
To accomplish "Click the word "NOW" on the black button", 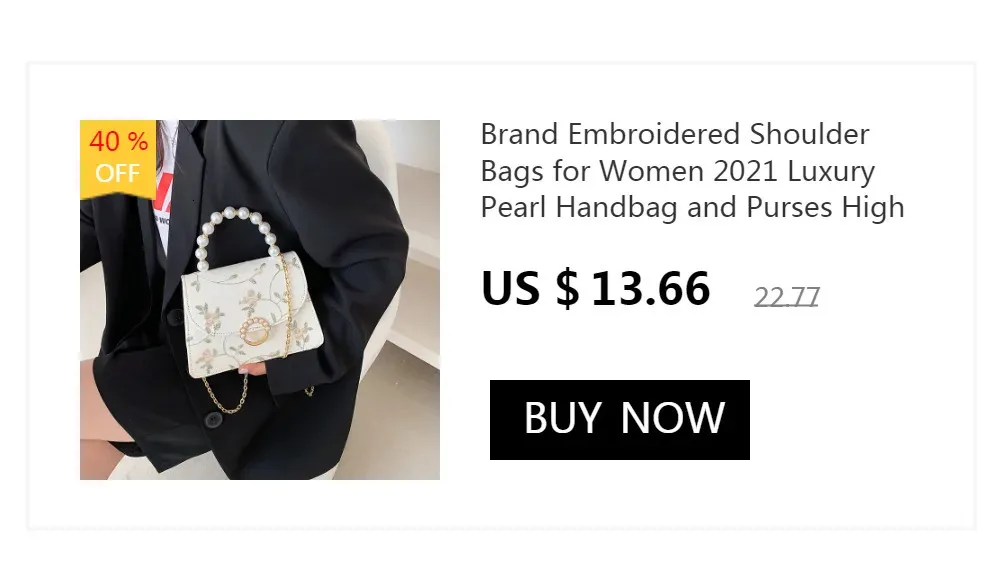I will [x=672, y=418].
